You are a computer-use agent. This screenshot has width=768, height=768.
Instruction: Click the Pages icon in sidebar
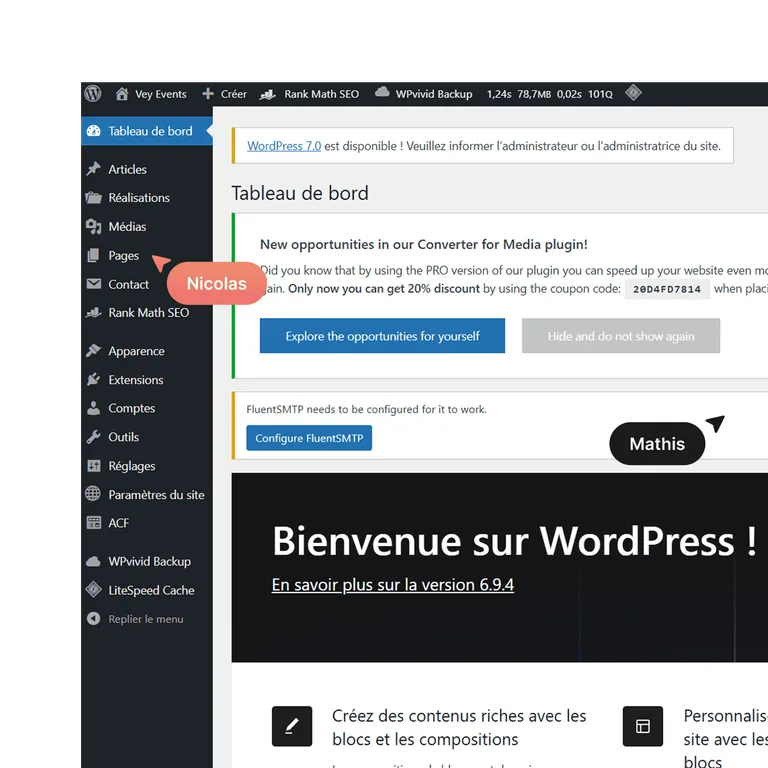(x=93, y=255)
